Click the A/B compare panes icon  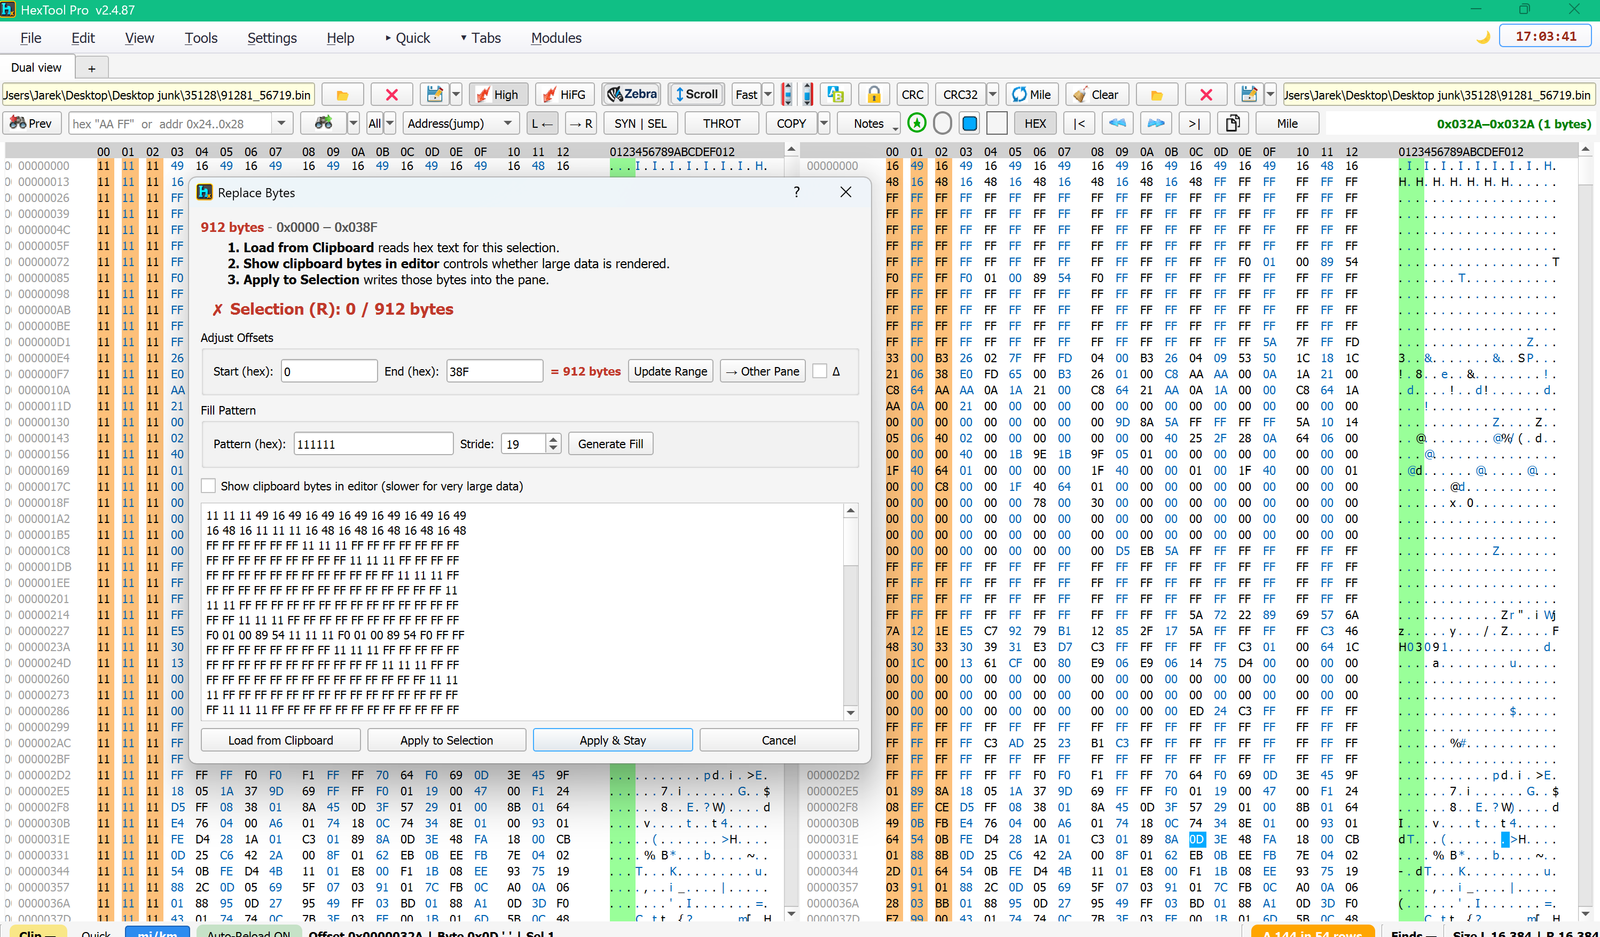[836, 95]
